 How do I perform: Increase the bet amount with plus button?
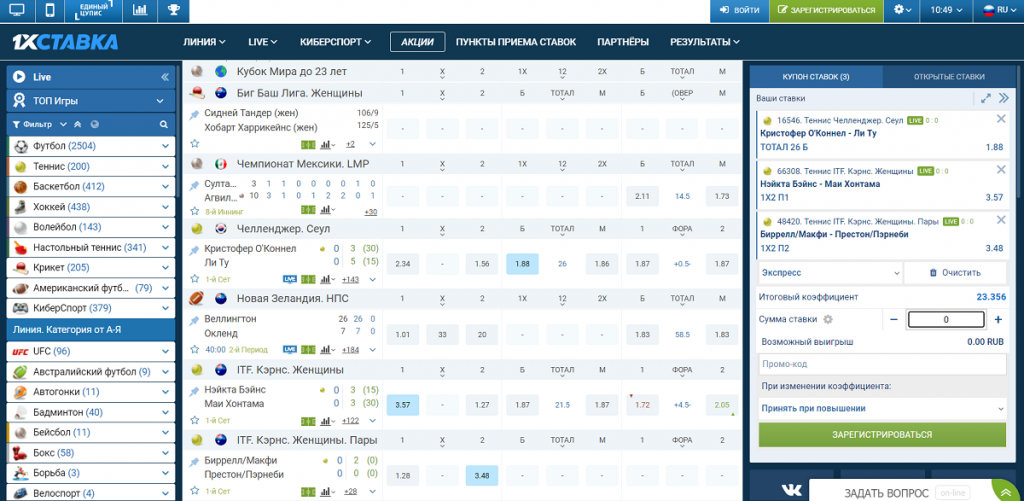(998, 319)
